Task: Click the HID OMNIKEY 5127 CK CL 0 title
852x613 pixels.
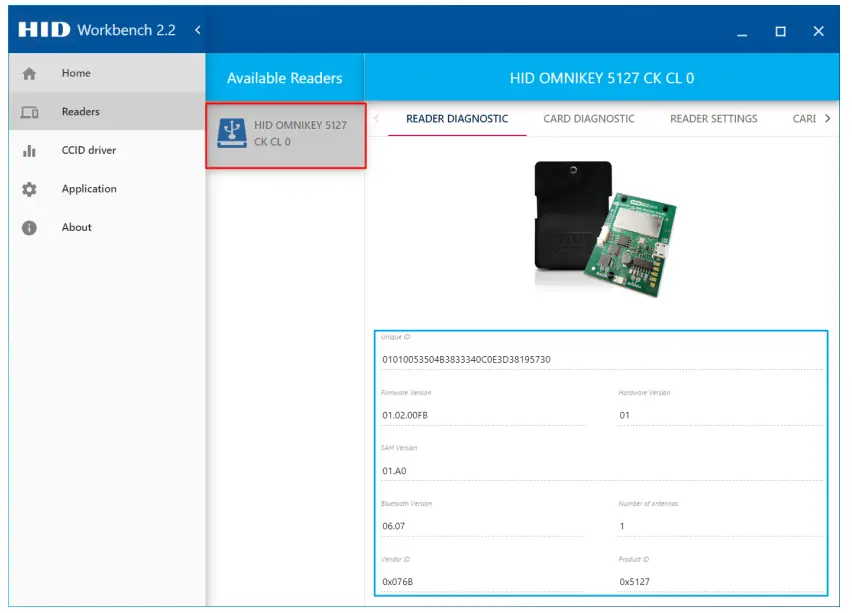Action: pos(602,78)
